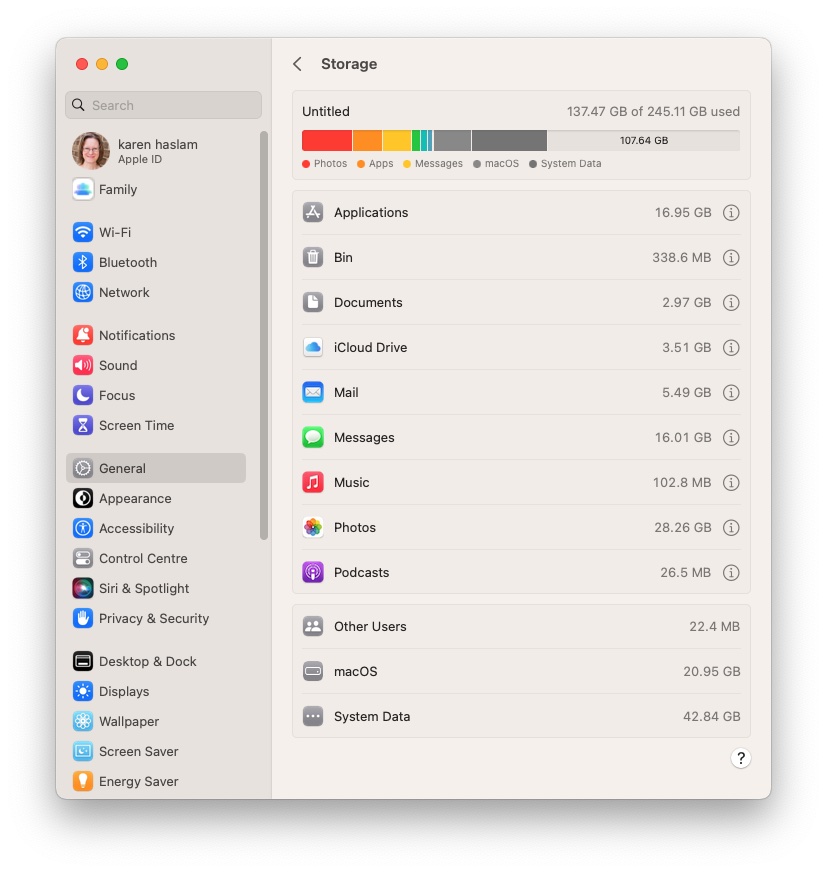
Task: Click the Screen Time hourglass icon
Action: tap(83, 425)
